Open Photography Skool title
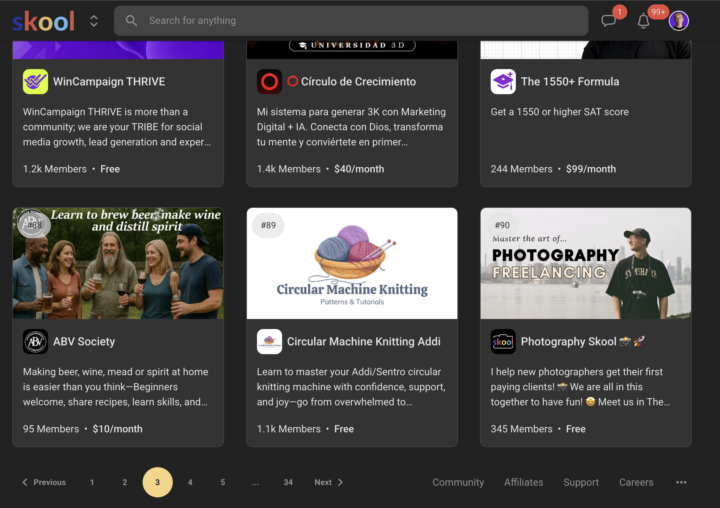The height and width of the screenshot is (508, 720). pos(583,342)
